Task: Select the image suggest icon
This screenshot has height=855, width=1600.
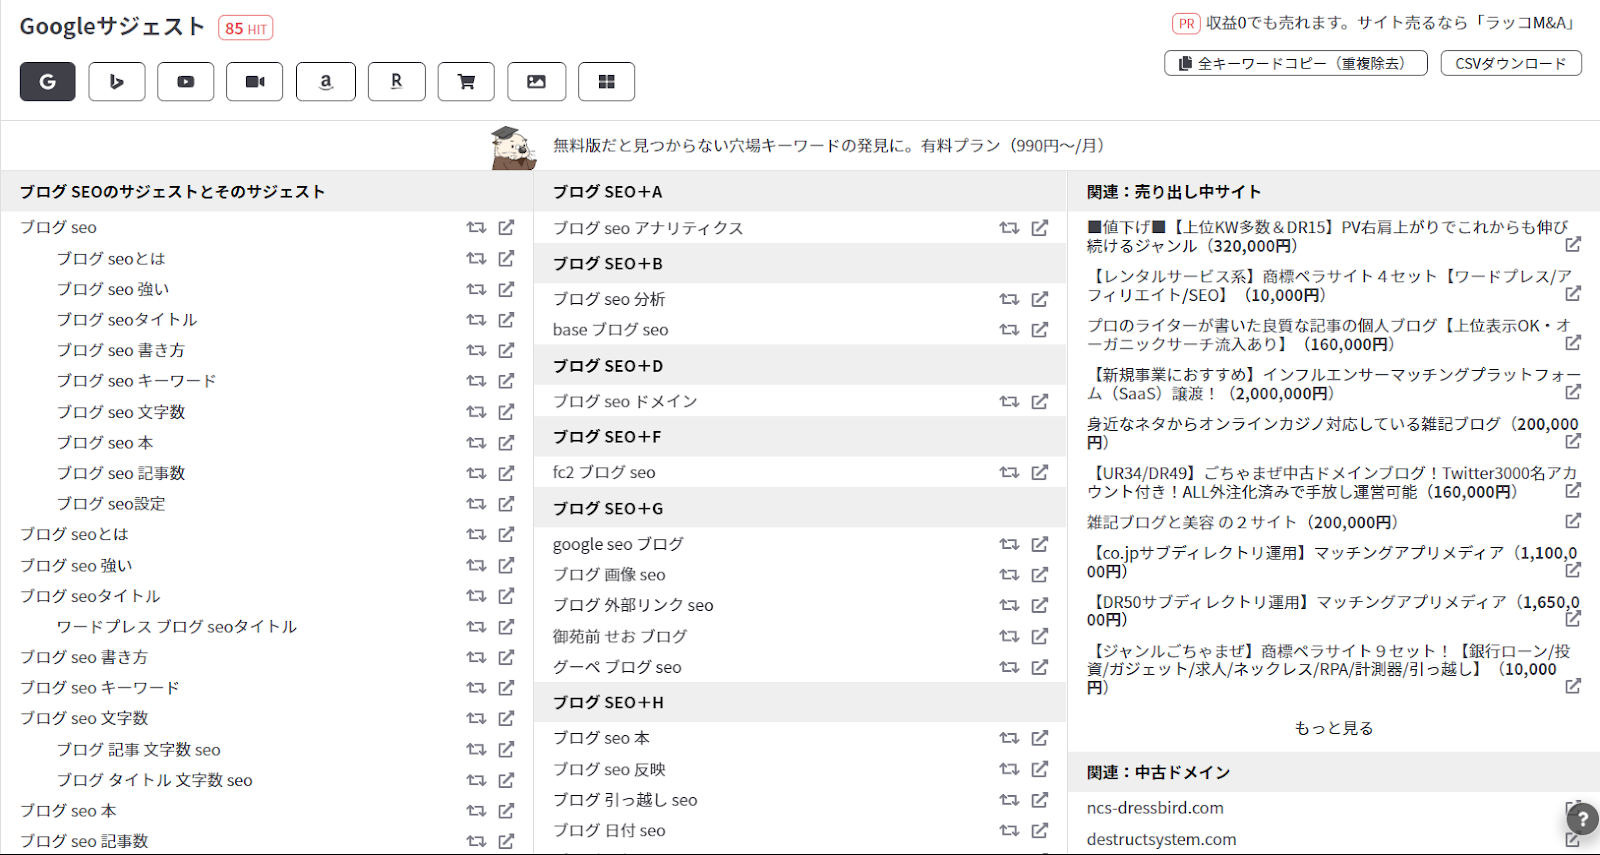Action: point(537,82)
